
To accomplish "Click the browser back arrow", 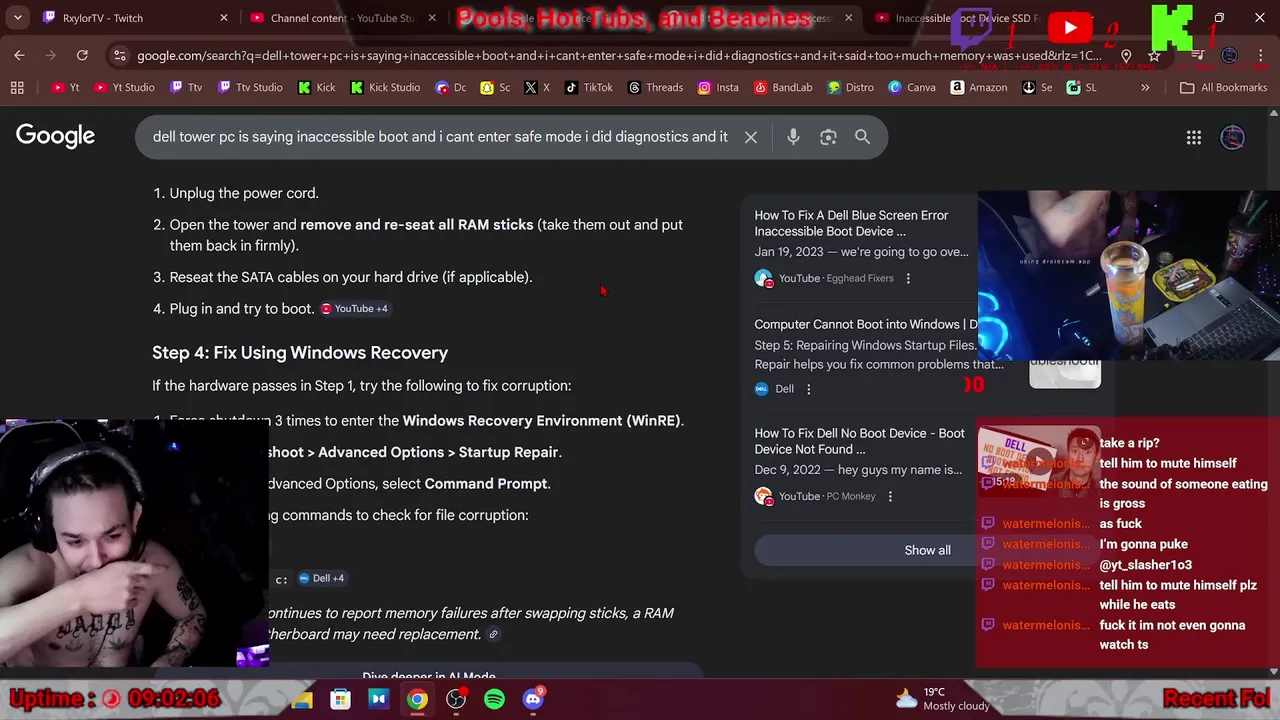I will point(20,56).
